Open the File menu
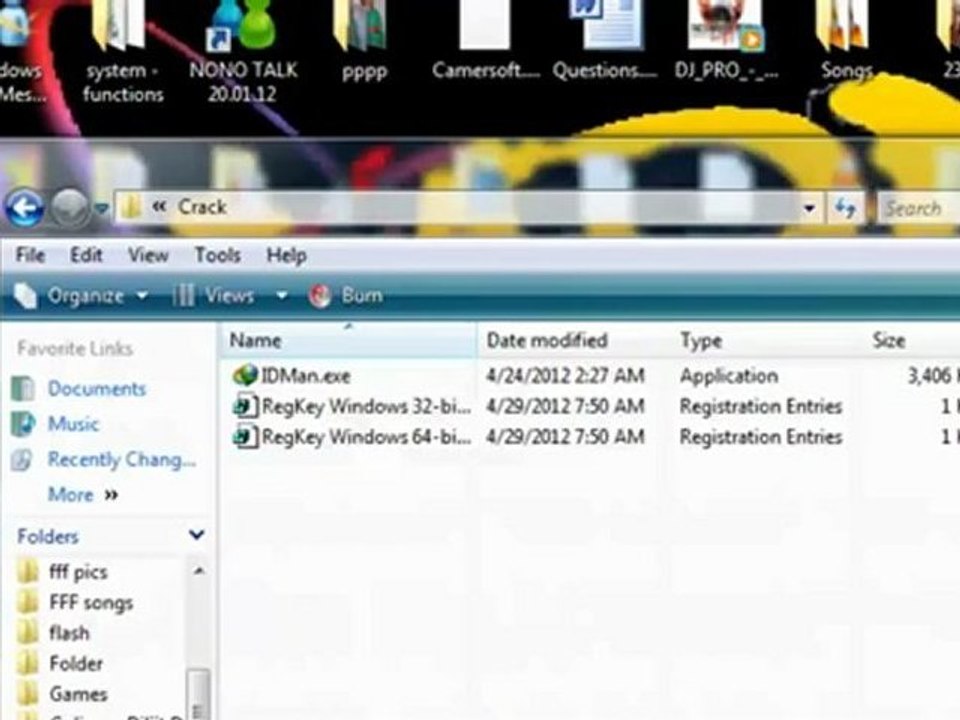The height and width of the screenshot is (720, 960). click(x=31, y=255)
